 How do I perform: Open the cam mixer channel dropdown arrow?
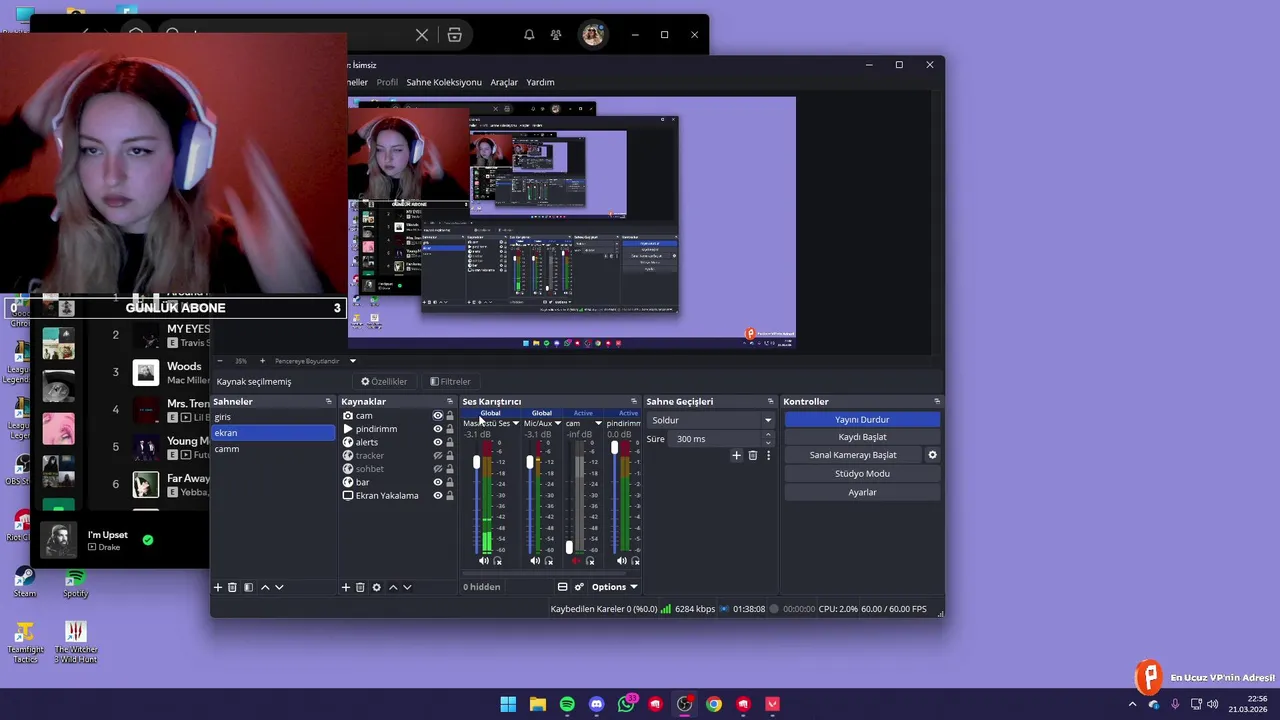click(598, 423)
